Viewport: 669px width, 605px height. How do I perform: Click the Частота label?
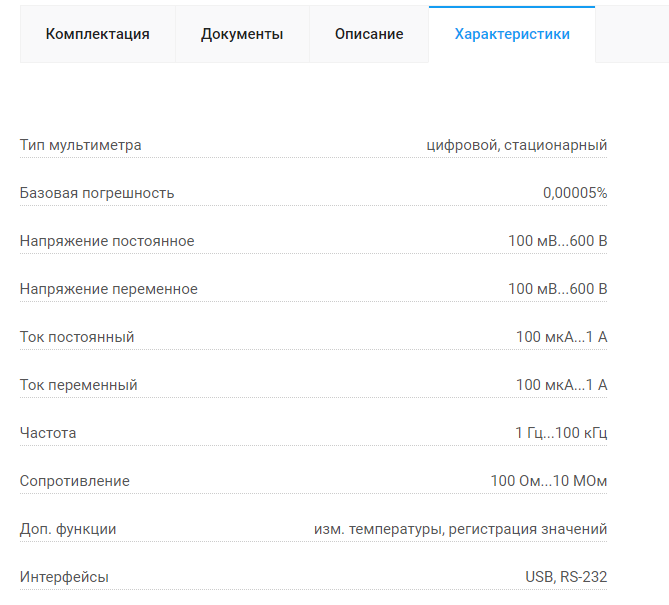[48, 433]
